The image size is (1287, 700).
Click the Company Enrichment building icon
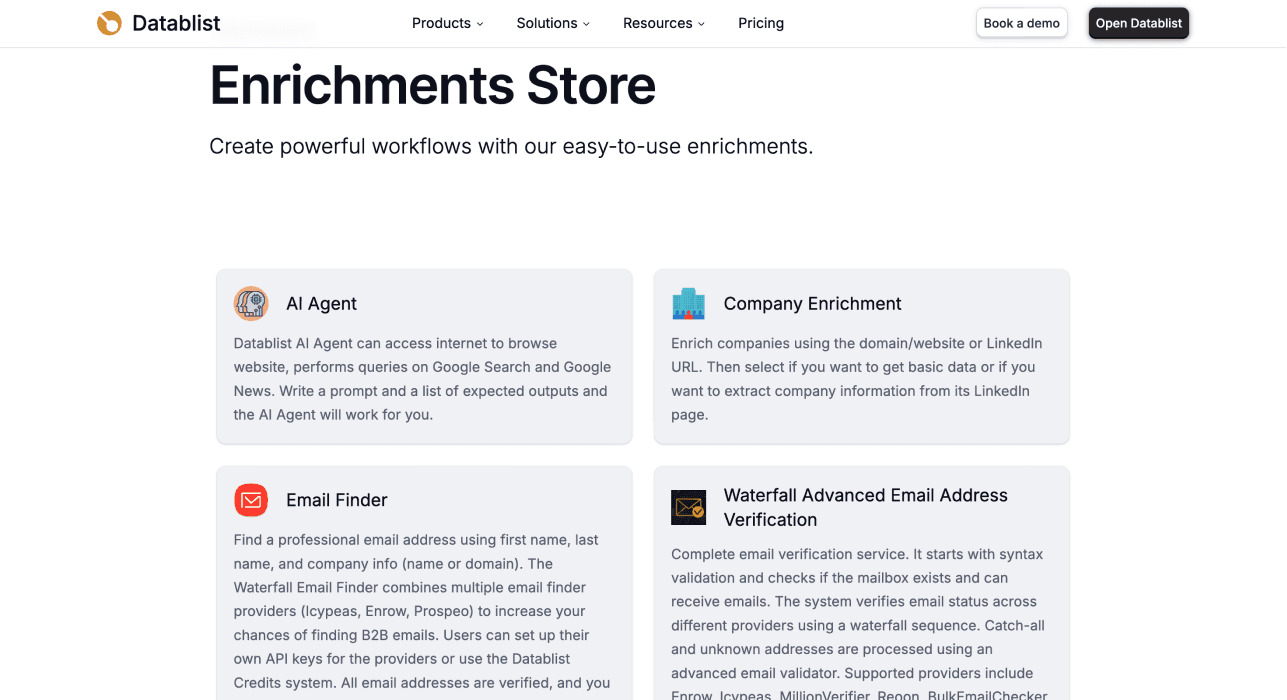(688, 303)
